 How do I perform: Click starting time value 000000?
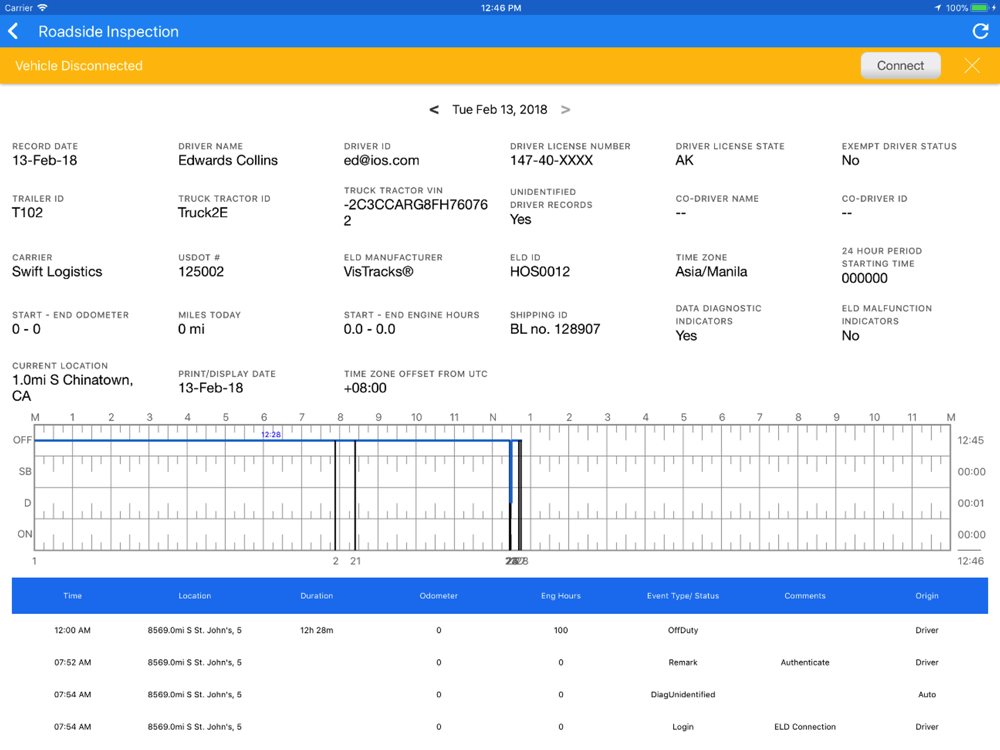pyautogui.click(x=864, y=278)
